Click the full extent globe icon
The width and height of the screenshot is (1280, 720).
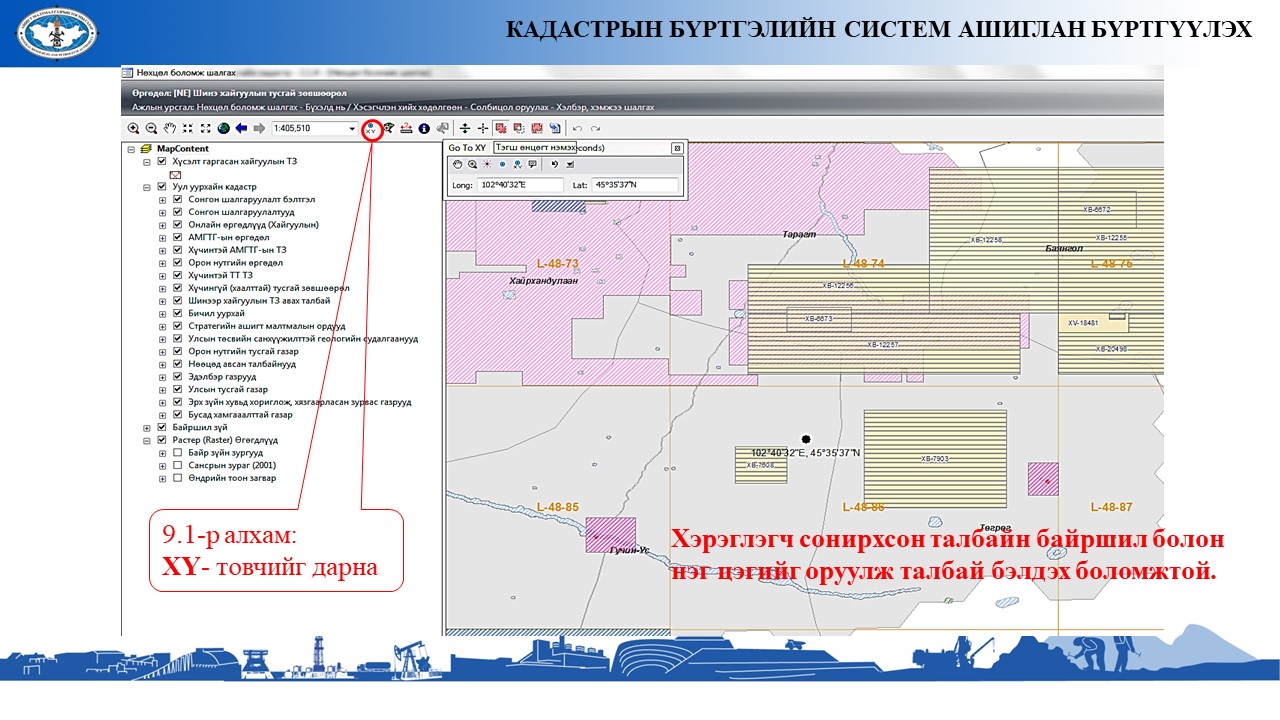click(x=223, y=129)
